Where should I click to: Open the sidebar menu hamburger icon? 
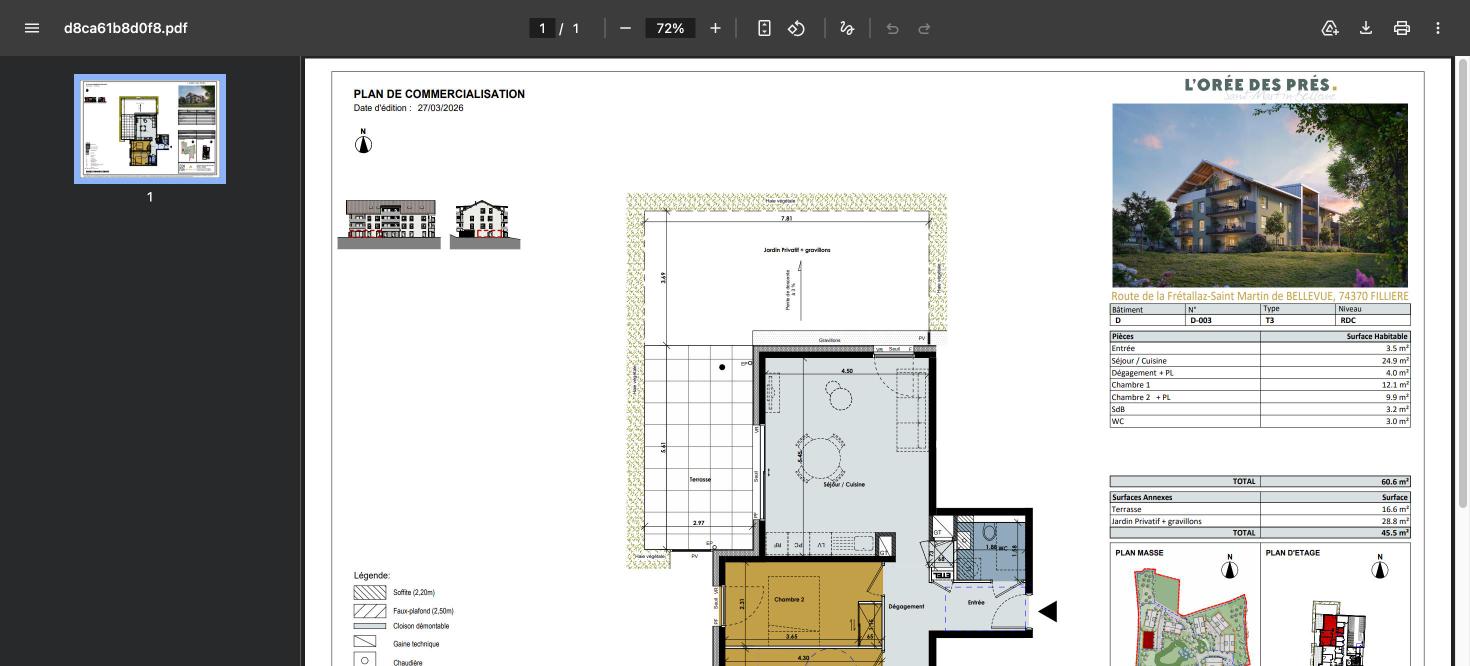[32, 28]
